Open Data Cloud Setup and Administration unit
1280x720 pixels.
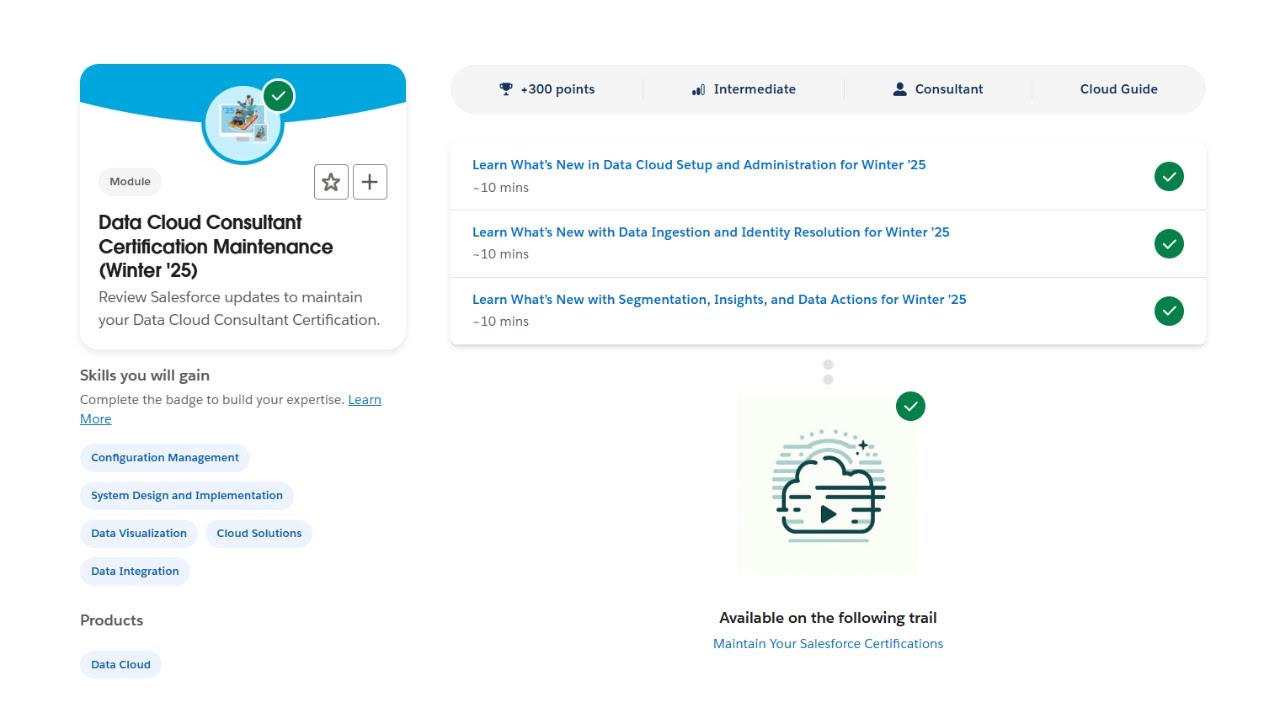tap(699, 165)
